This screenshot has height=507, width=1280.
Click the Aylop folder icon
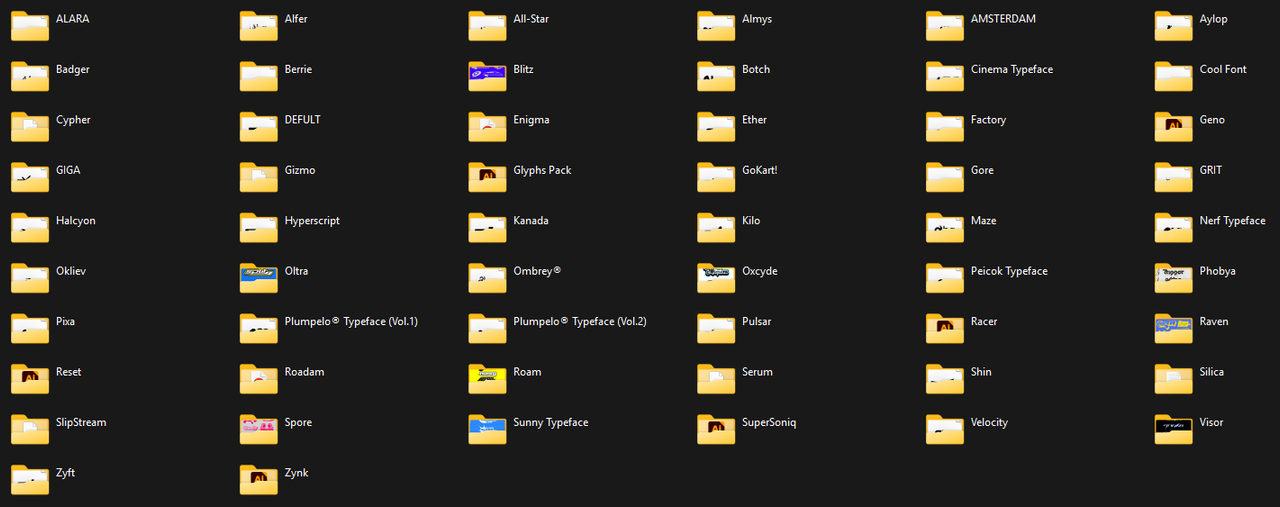click(x=1174, y=26)
